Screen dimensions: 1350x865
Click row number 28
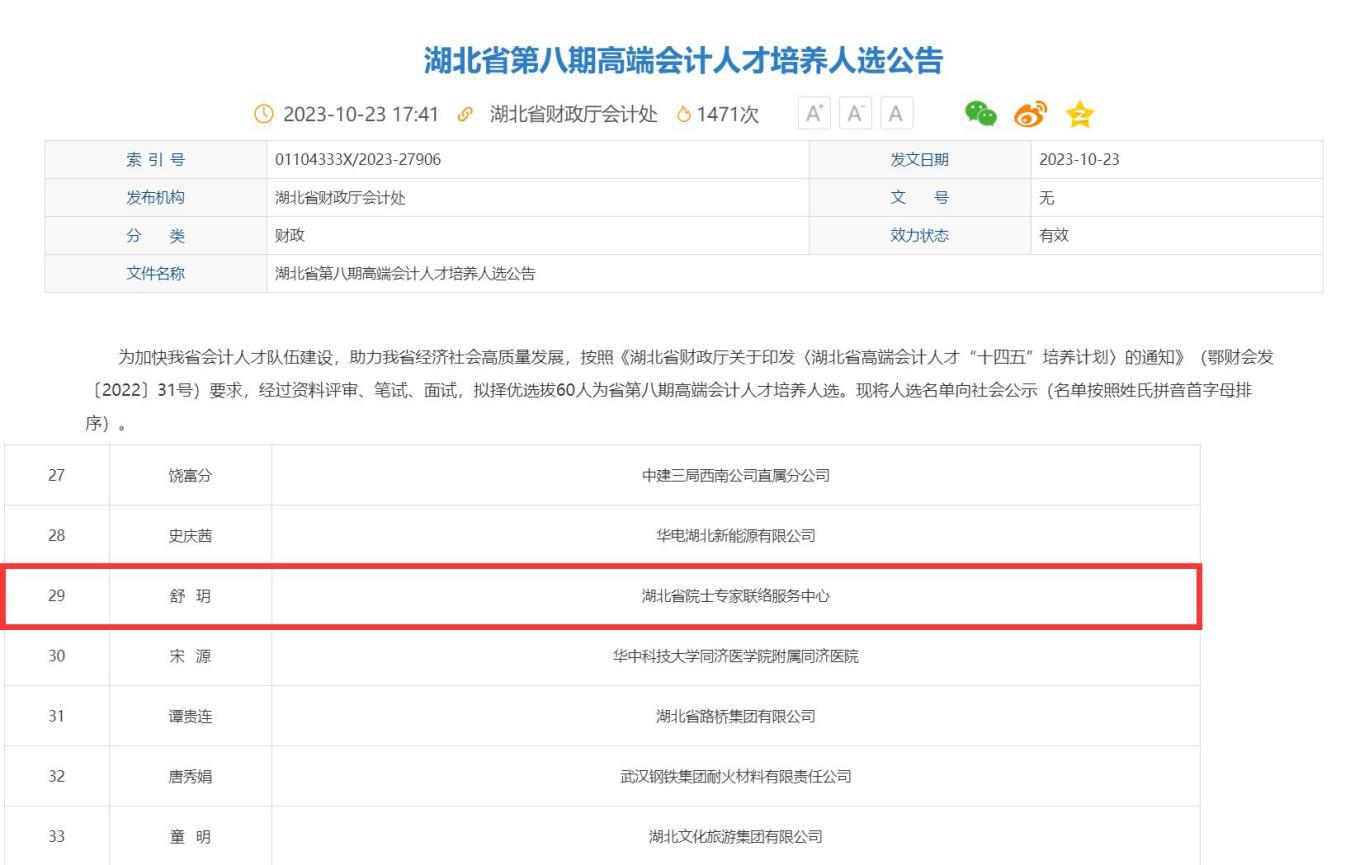point(56,536)
